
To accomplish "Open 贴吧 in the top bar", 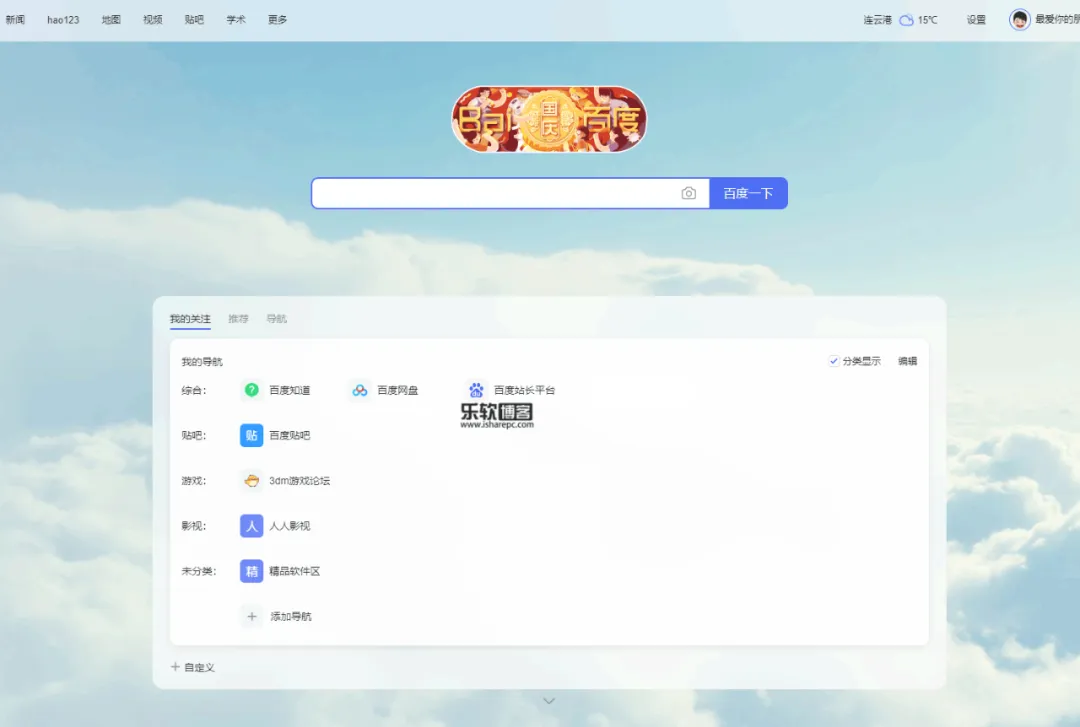I will coord(194,20).
